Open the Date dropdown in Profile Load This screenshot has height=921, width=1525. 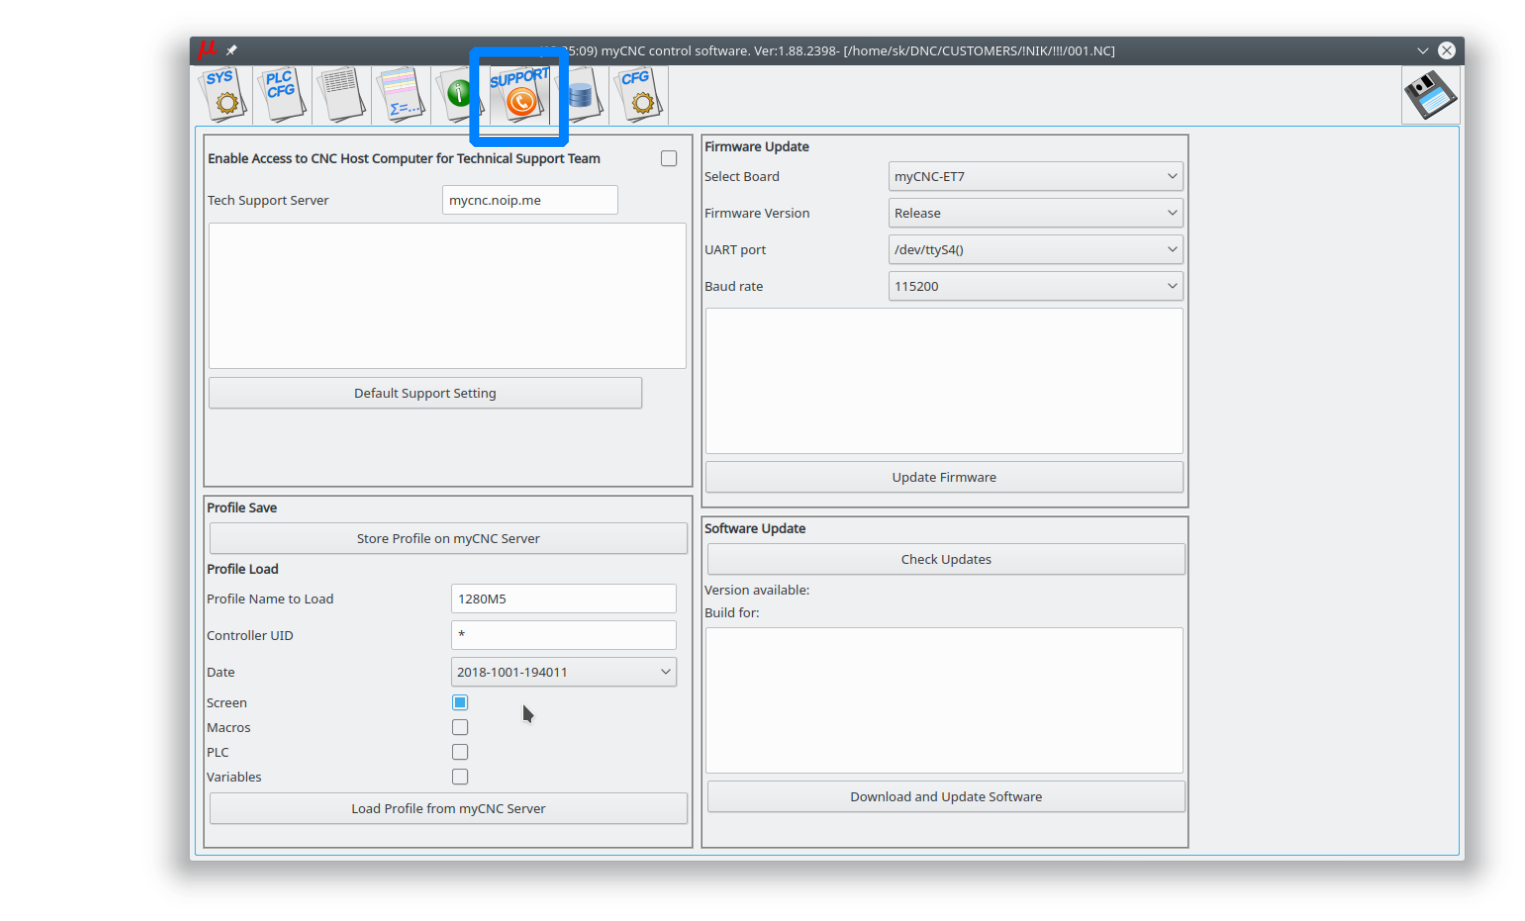coord(563,672)
